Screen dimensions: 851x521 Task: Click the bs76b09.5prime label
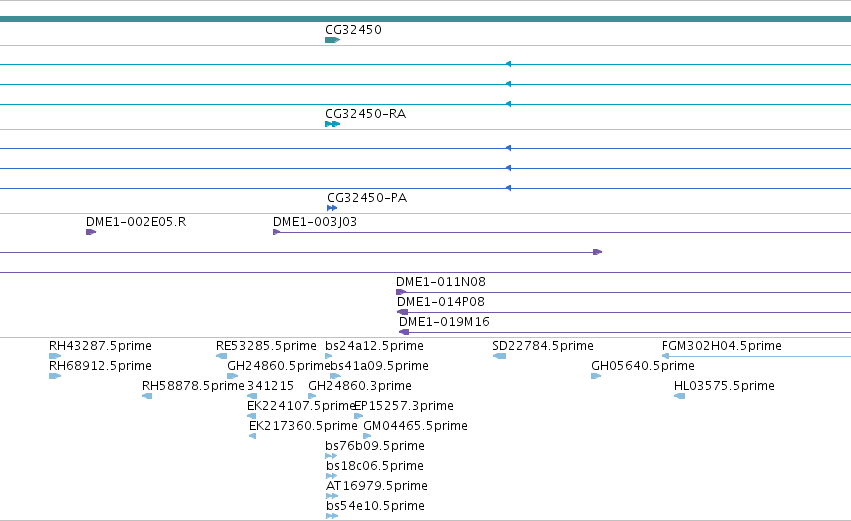[375, 446]
